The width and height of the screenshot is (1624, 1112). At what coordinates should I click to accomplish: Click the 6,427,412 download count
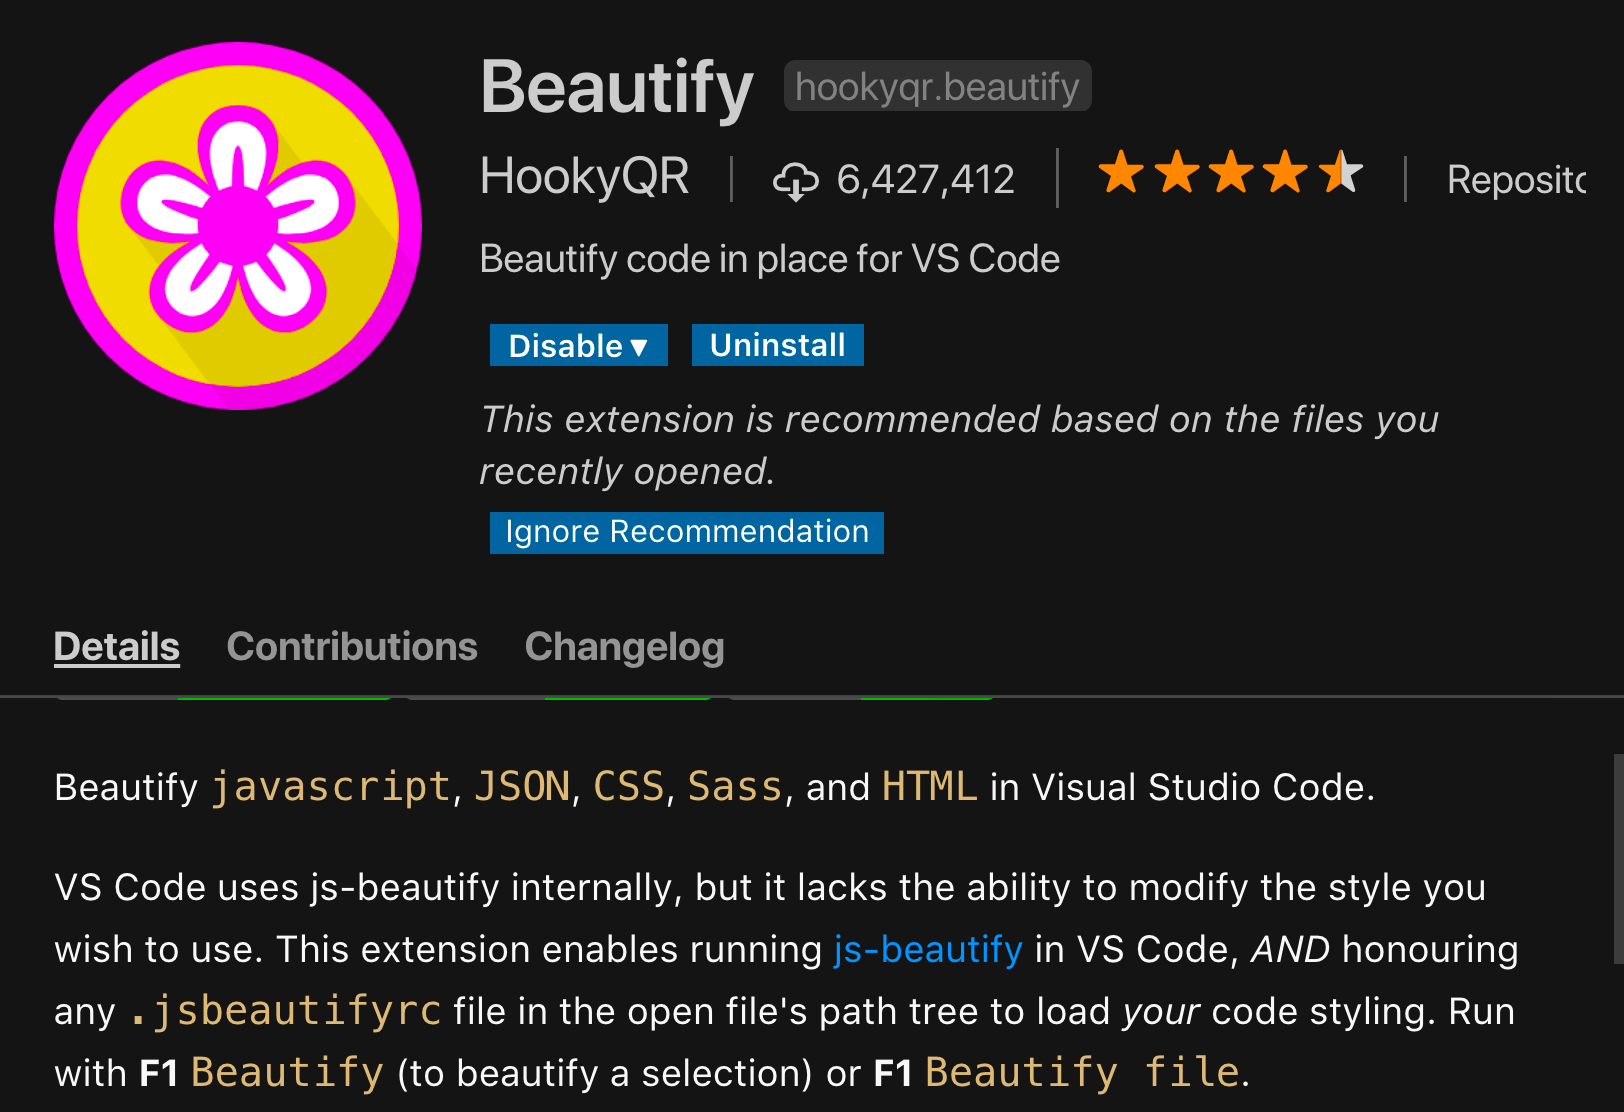coord(924,180)
